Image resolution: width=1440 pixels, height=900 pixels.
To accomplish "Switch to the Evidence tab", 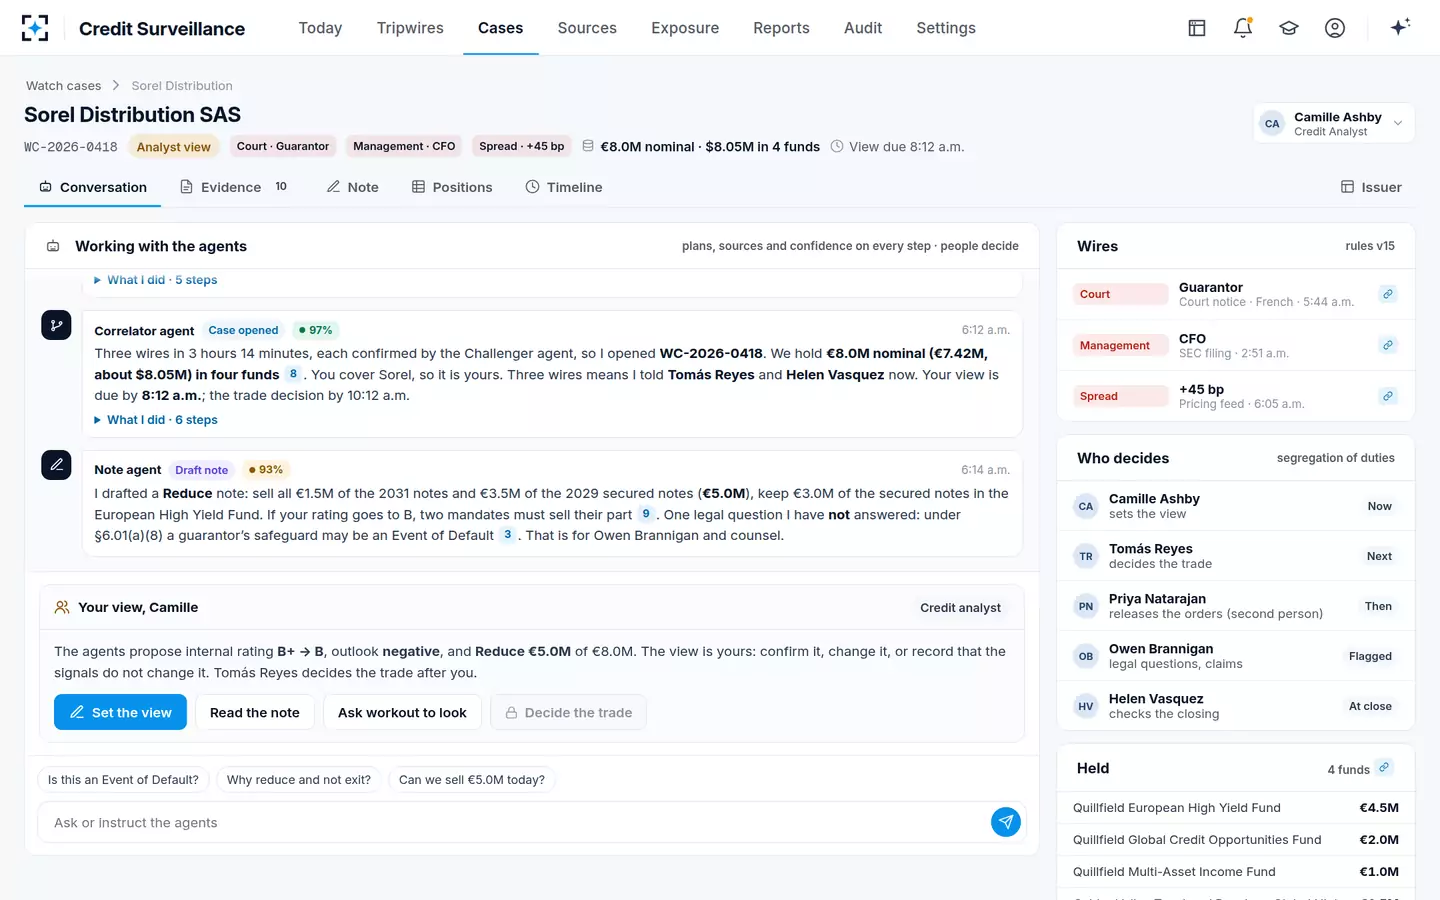I will pyautogui.click(x=233, y=187).
